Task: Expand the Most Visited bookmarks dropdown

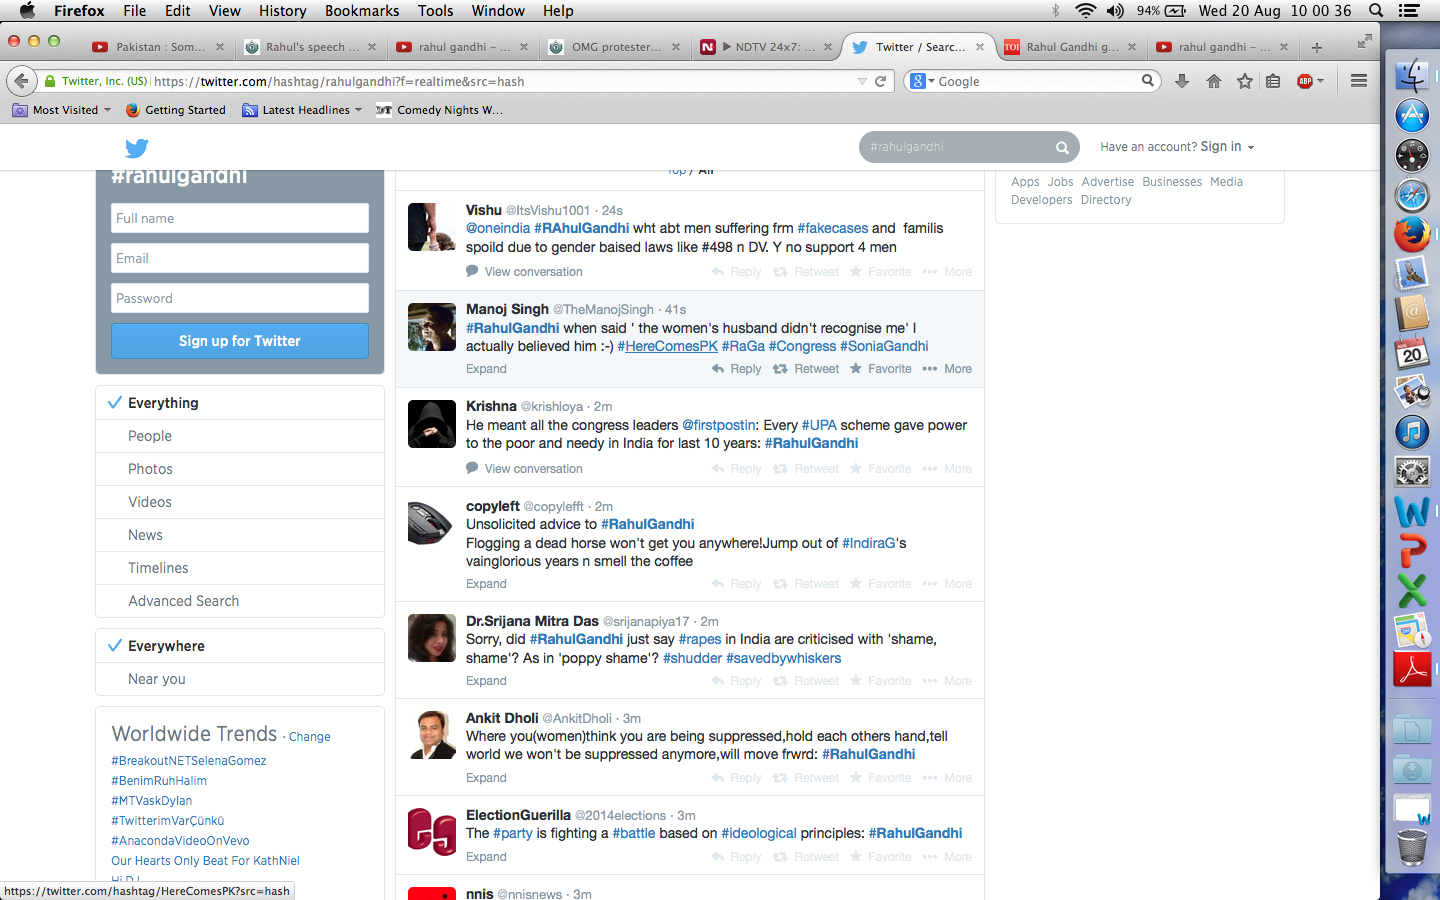Action: 61,110
